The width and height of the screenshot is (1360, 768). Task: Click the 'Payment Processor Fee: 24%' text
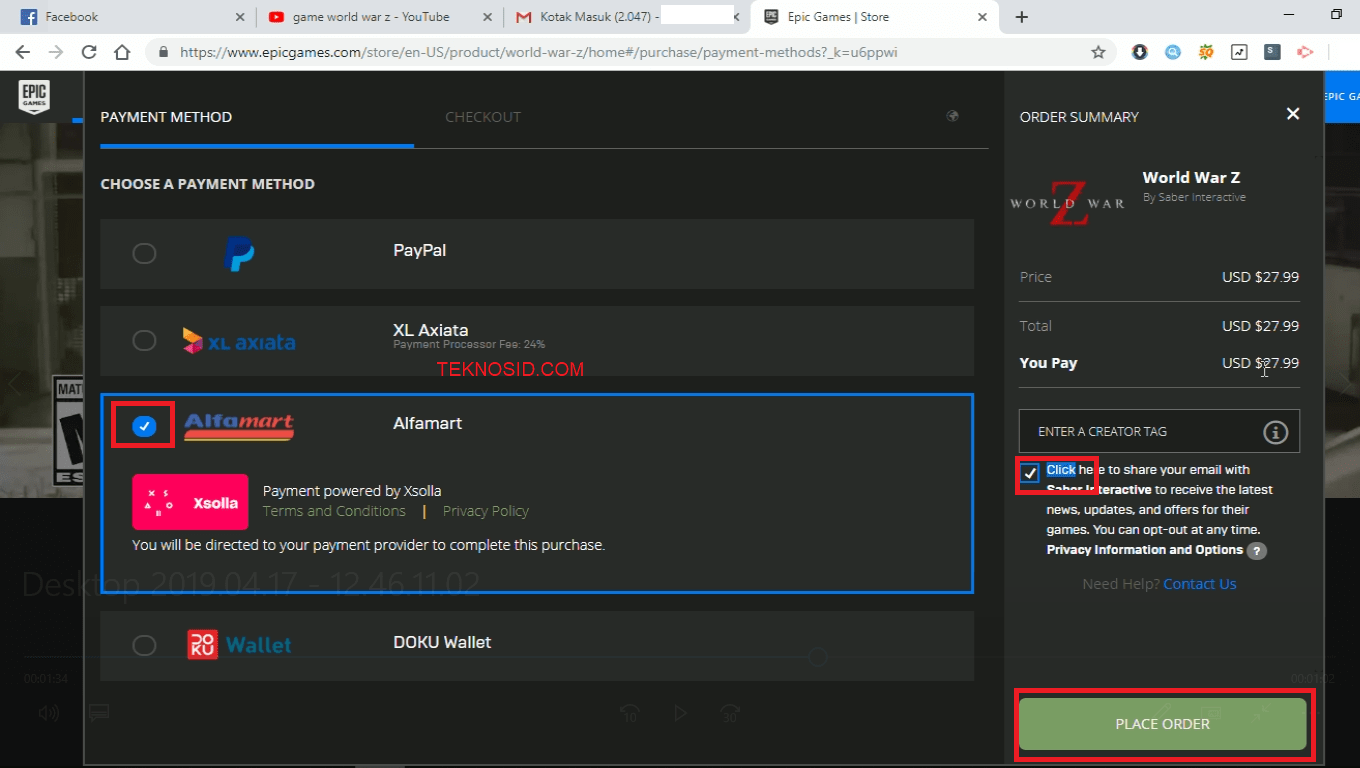coord(469,345)
